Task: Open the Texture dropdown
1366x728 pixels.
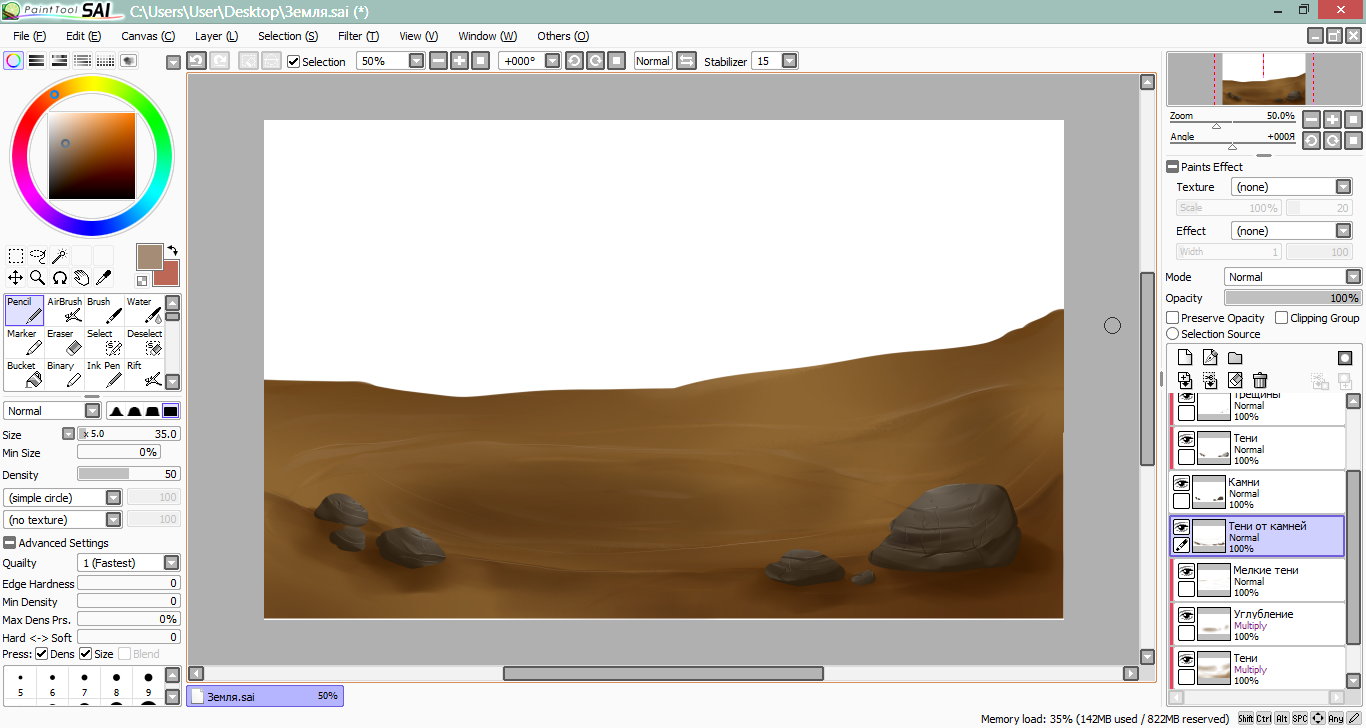Action: click(1344, 187)
